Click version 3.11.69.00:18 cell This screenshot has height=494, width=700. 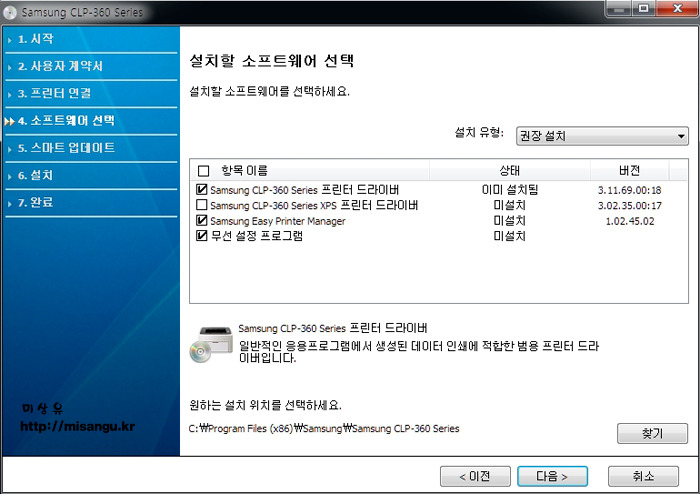click(x=629, y=190)
